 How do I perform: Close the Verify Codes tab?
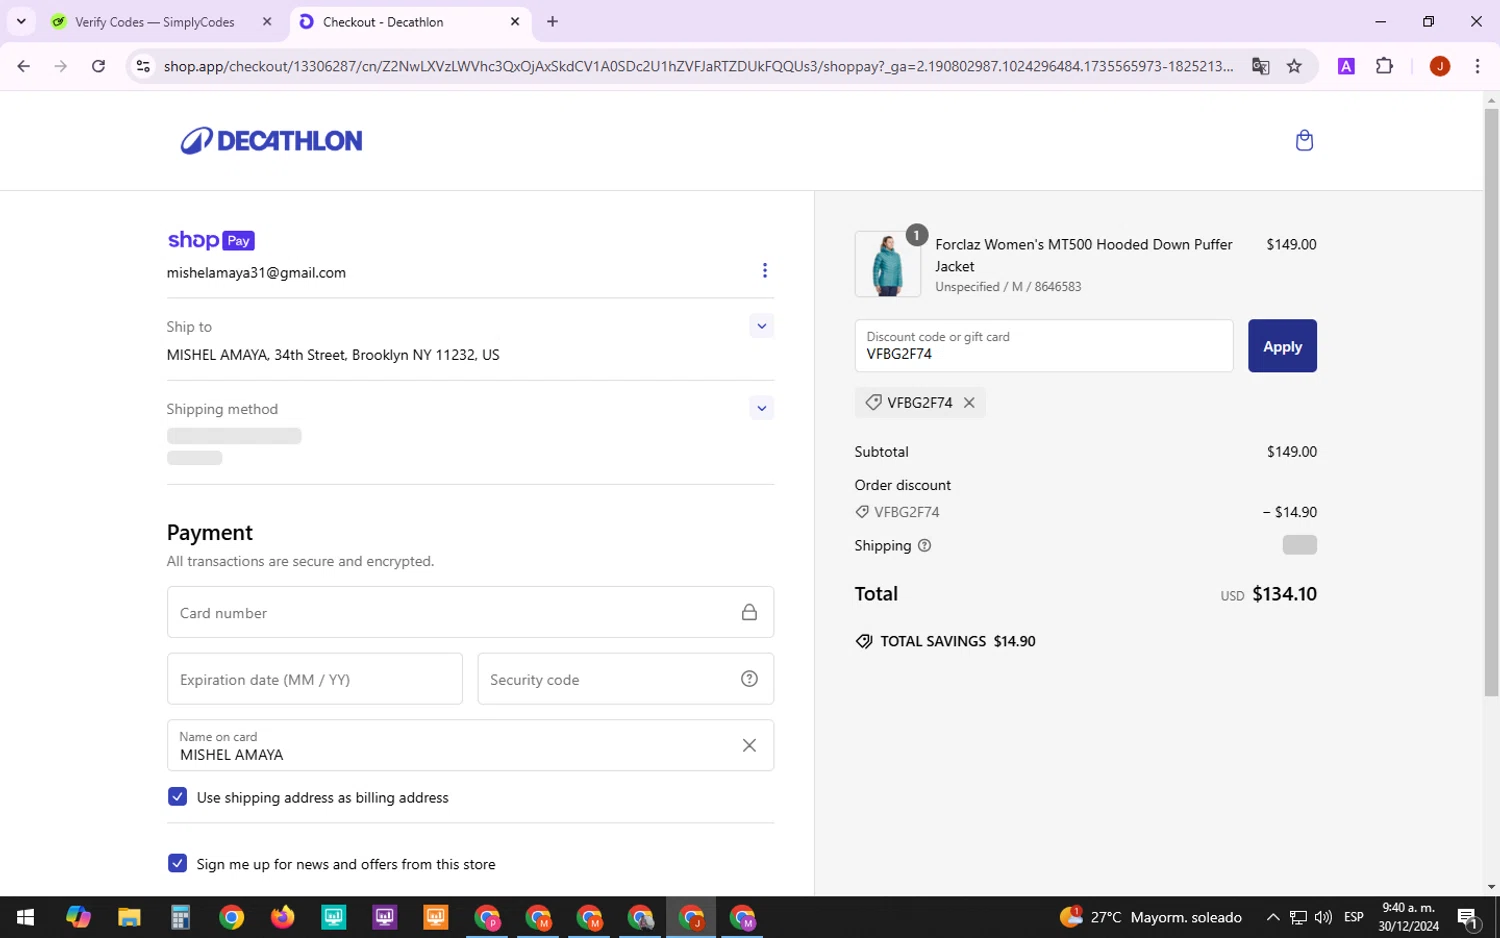(x=267, y=21)
